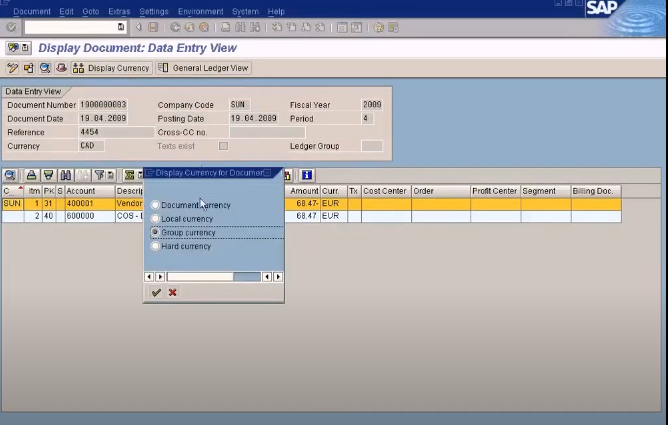Screen dimensions: 668x425
Task: Click the Save diskette icon
Action: pos(153,27)
